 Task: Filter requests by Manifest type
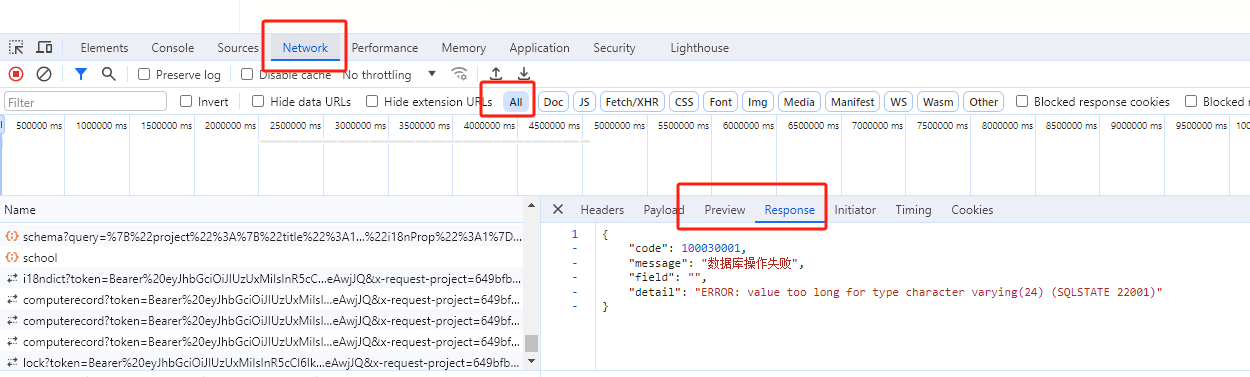tap(853, 102)
